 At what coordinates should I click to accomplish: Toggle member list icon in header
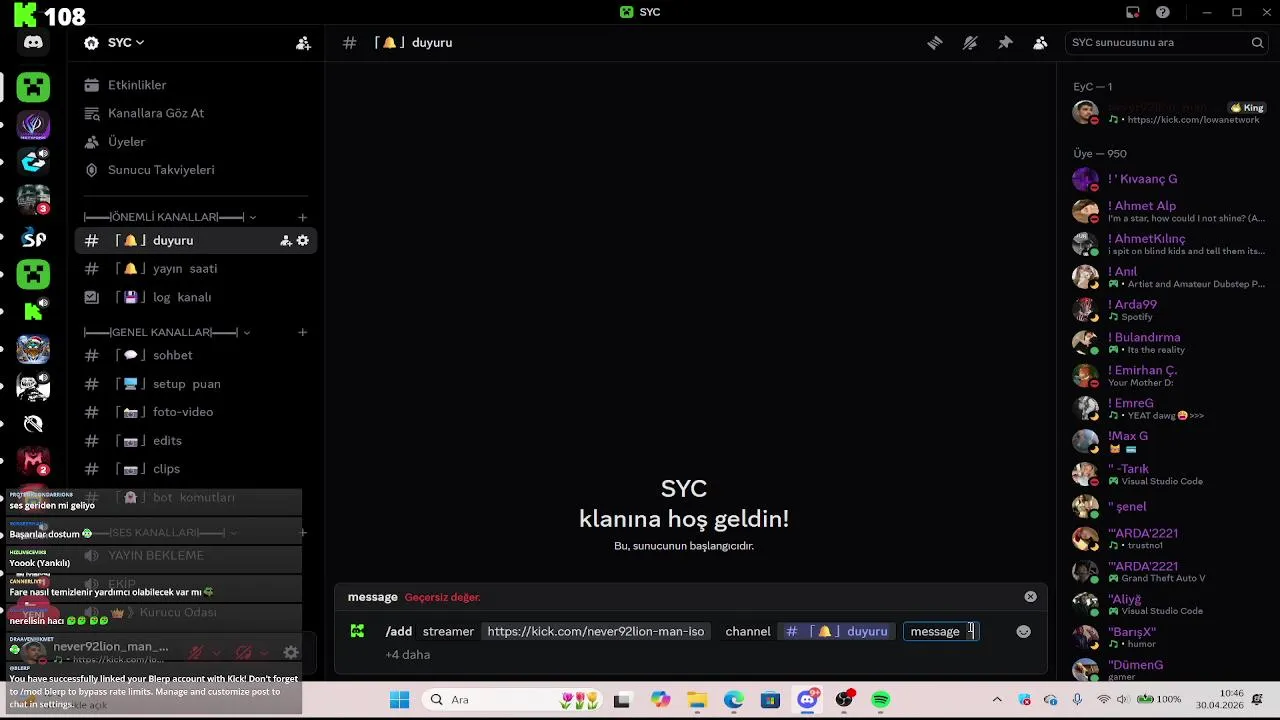1040,43
